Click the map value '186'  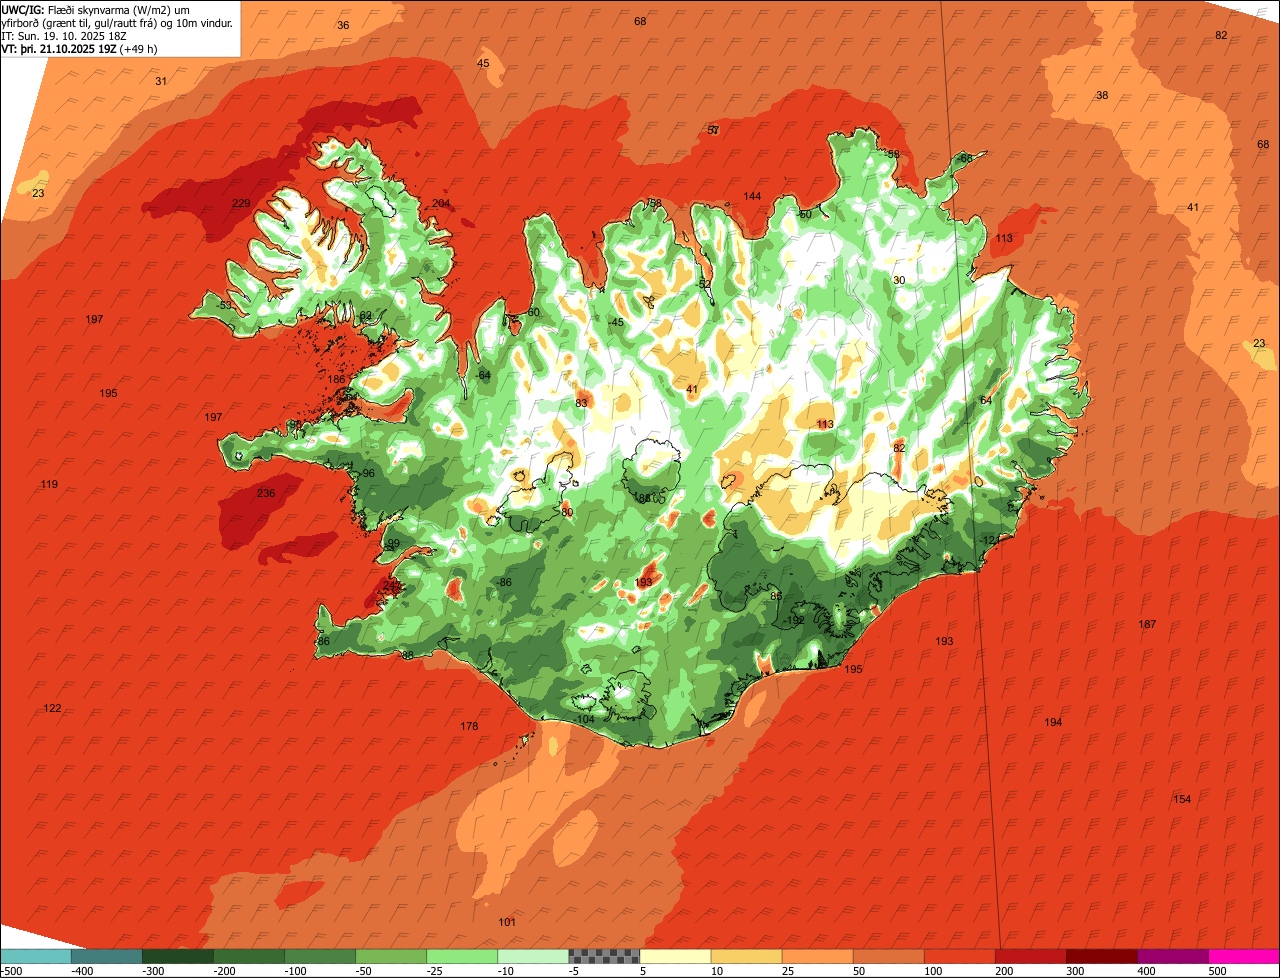coord(336,379)
